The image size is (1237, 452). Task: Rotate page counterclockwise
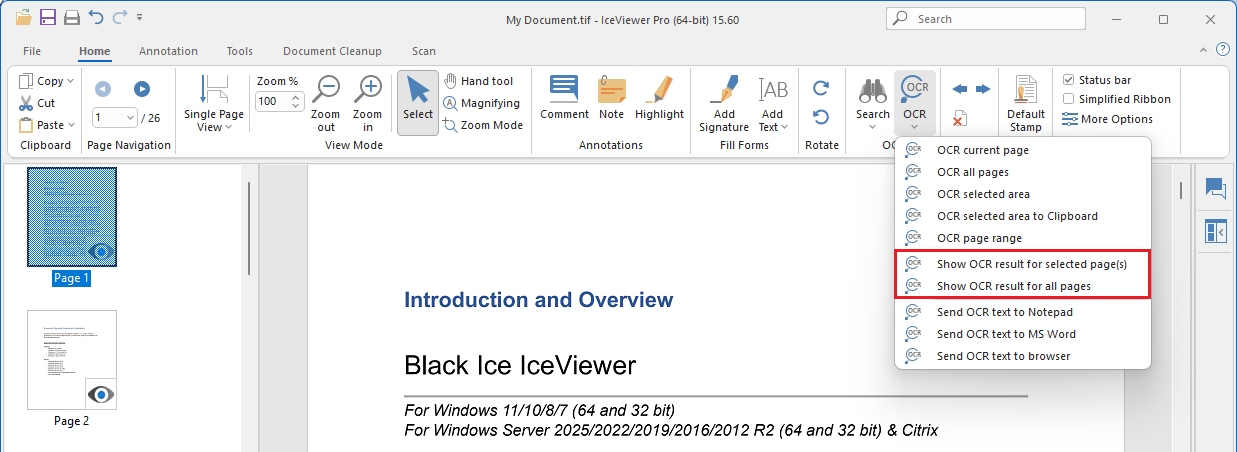(821, 118)
